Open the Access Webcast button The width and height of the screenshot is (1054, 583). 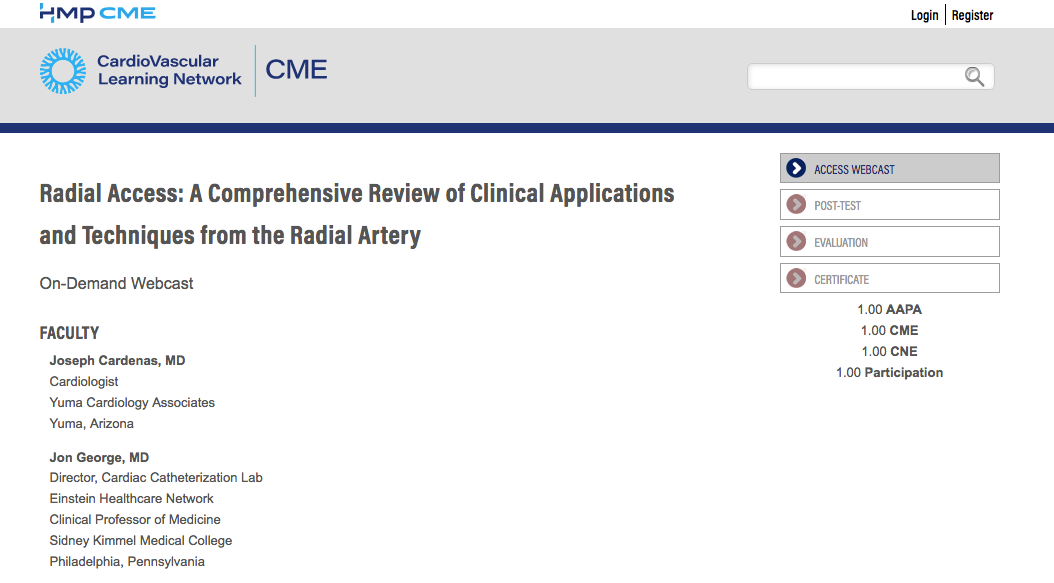pos(889,168)
